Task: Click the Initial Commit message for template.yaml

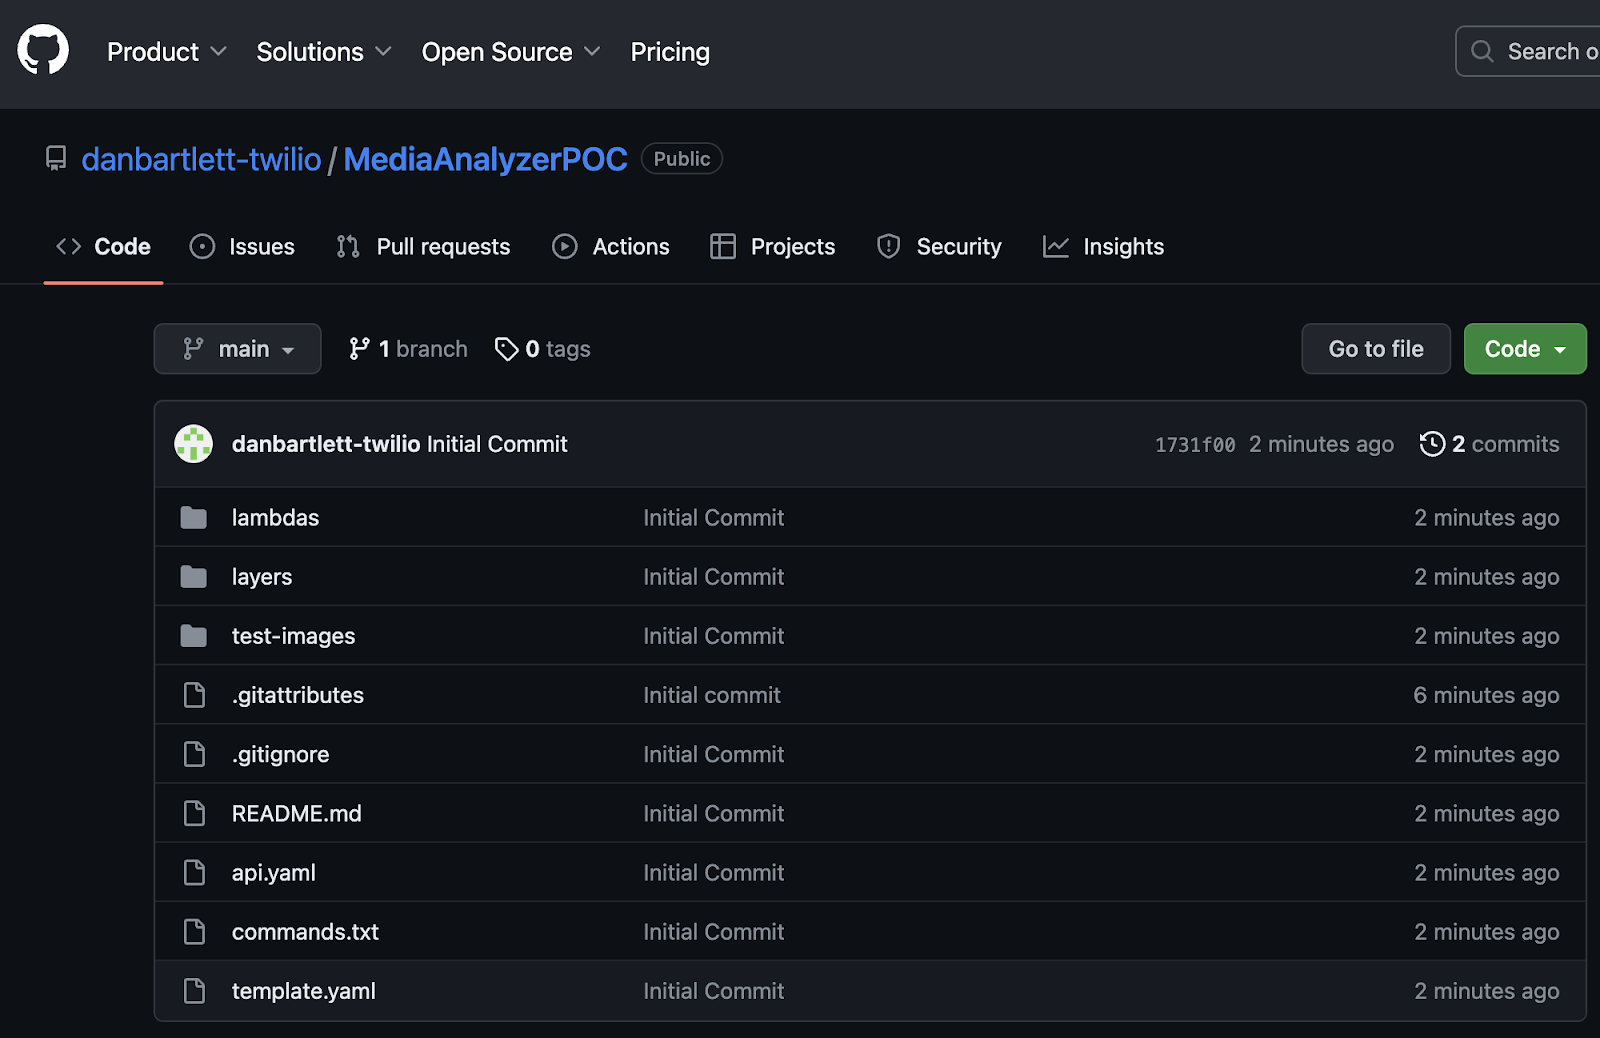Action: coord(714,990)
